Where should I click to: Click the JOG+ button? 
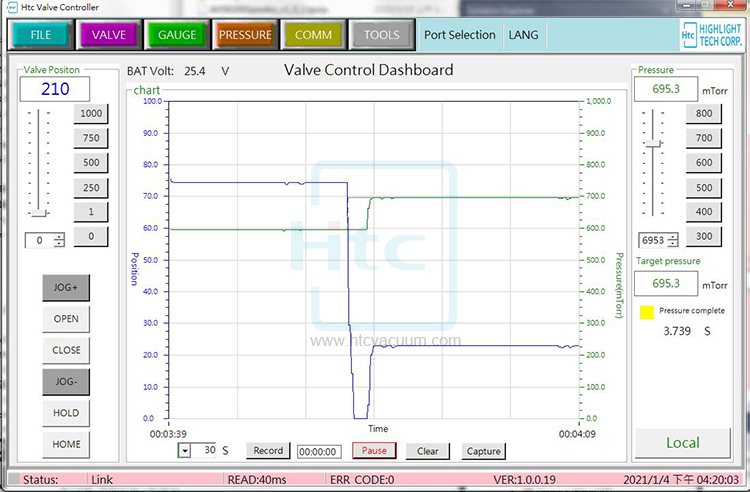(66, 287)
